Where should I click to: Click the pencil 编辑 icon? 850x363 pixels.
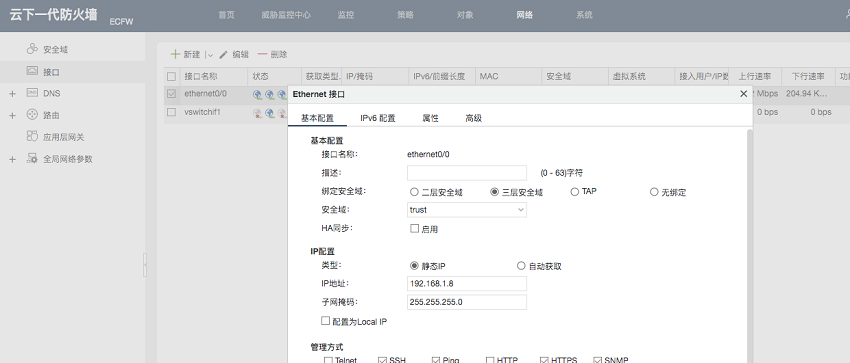[x=223, y=54]
